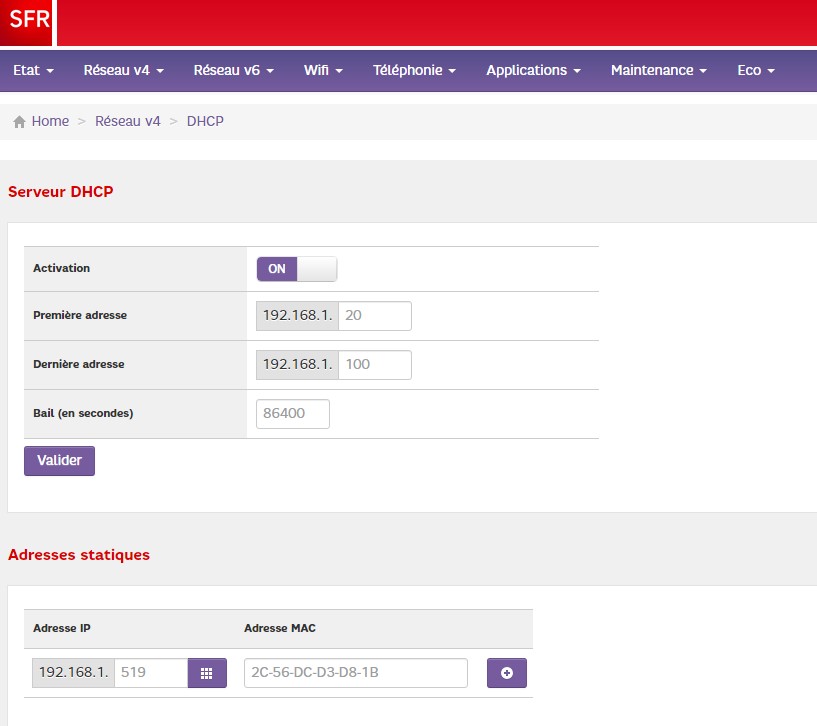Click the Première adresse input field
The width and height of the screenshot is (817, 726).
pos(375,316)
